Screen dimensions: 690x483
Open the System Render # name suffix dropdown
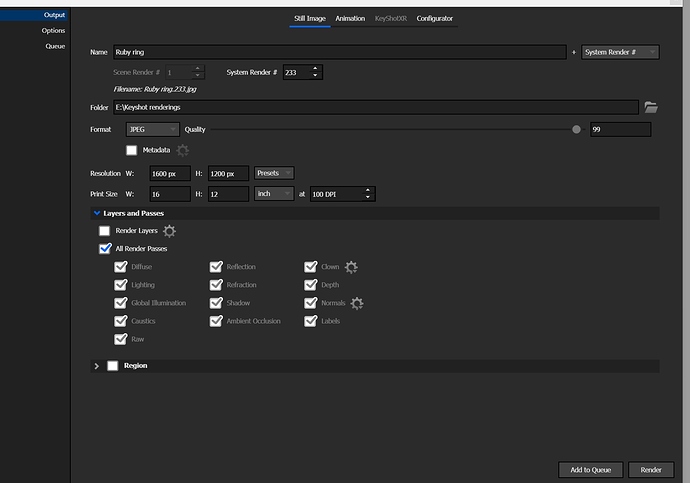click(x=620, y=52)
